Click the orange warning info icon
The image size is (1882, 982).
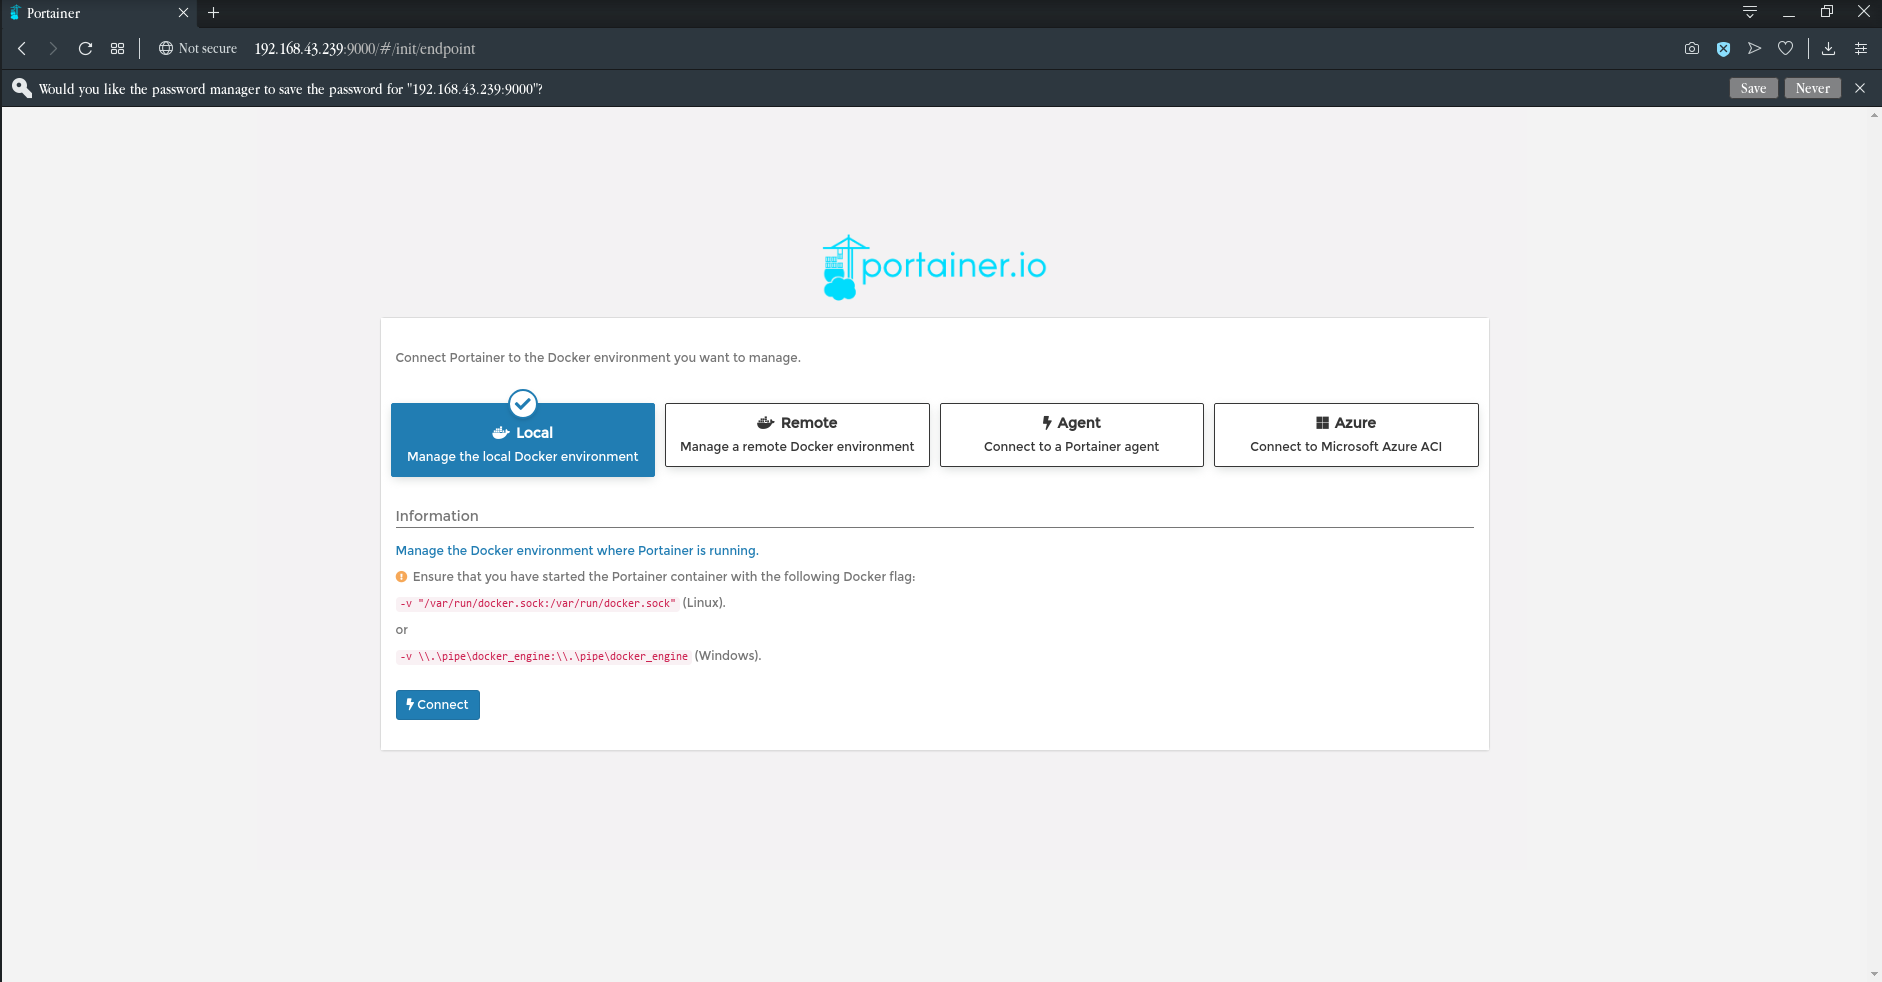click(x=401, y=577)
